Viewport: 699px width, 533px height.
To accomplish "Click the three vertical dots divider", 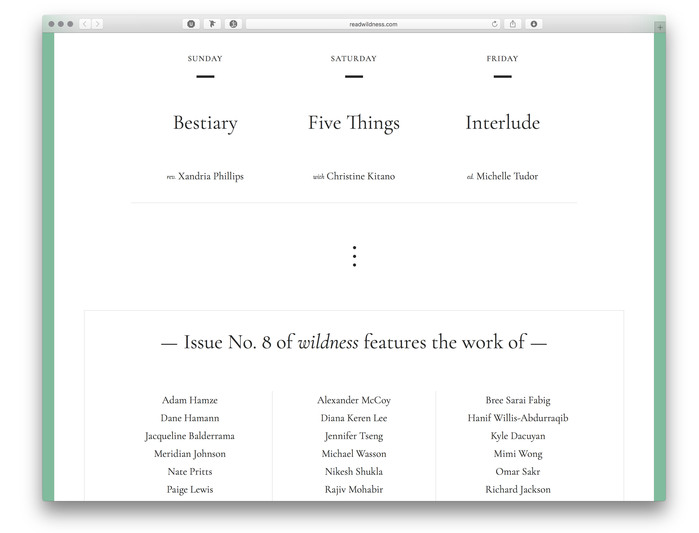I will pos(354,256).
